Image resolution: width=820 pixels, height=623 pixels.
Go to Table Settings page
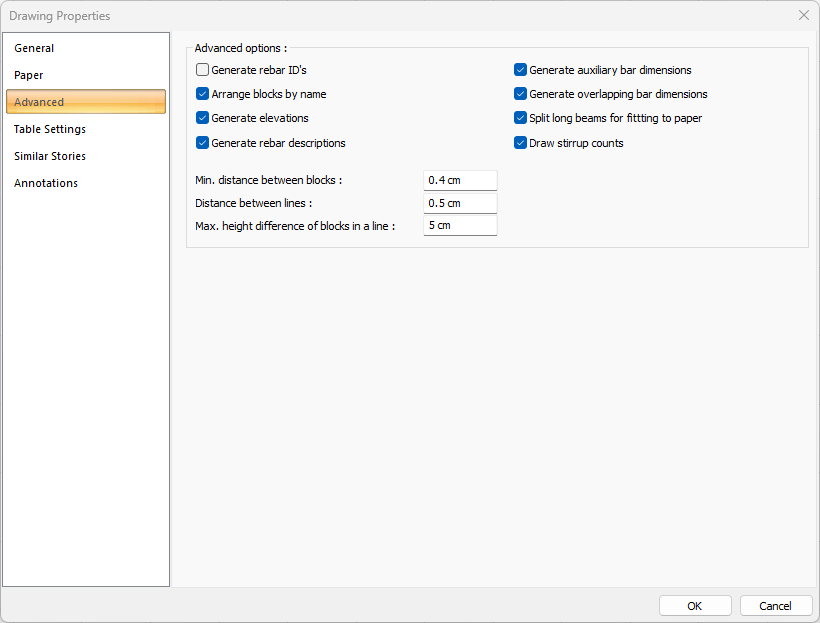tap(50, 129)
